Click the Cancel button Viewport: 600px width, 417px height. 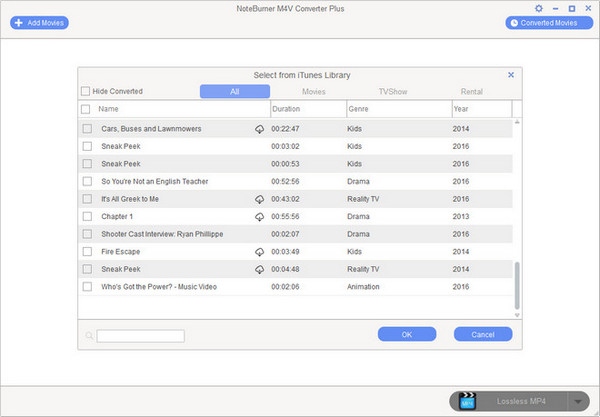[483, 334]
